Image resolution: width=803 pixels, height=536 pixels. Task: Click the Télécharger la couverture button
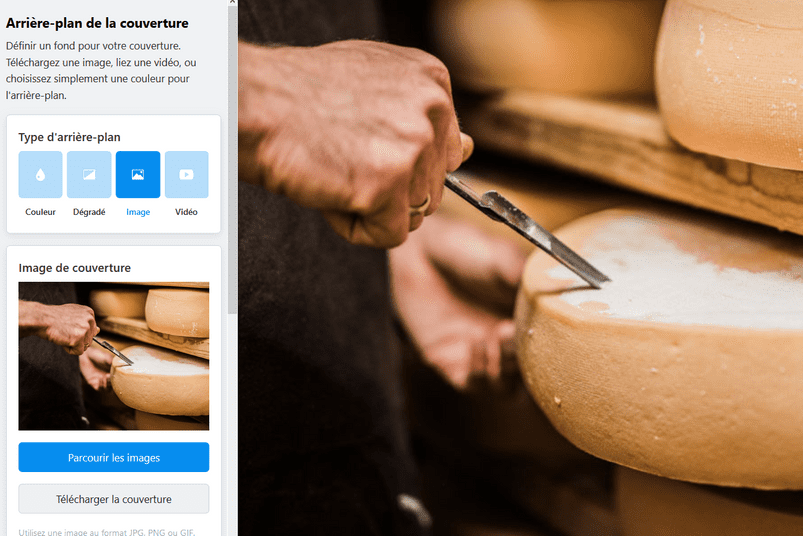pos(114,499)
